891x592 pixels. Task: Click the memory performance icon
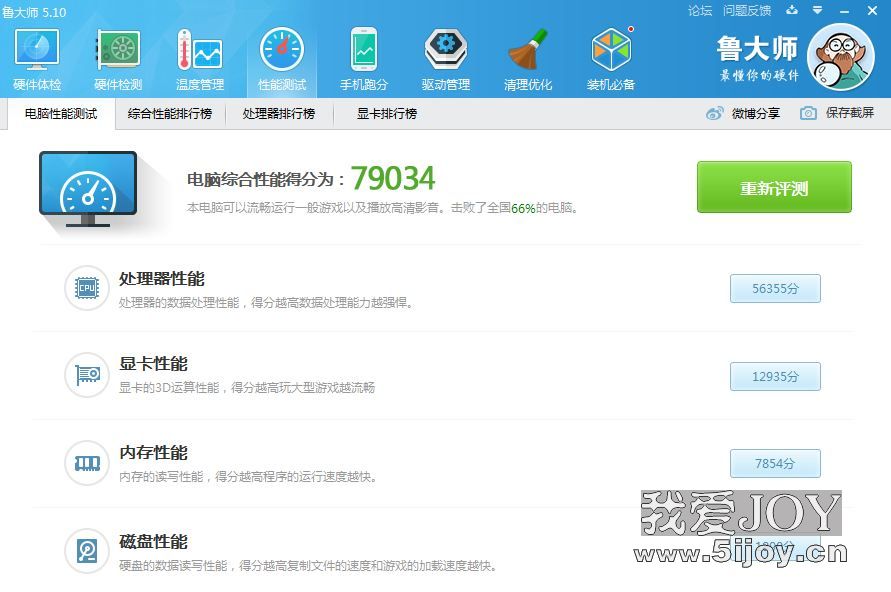click(86, 463)
